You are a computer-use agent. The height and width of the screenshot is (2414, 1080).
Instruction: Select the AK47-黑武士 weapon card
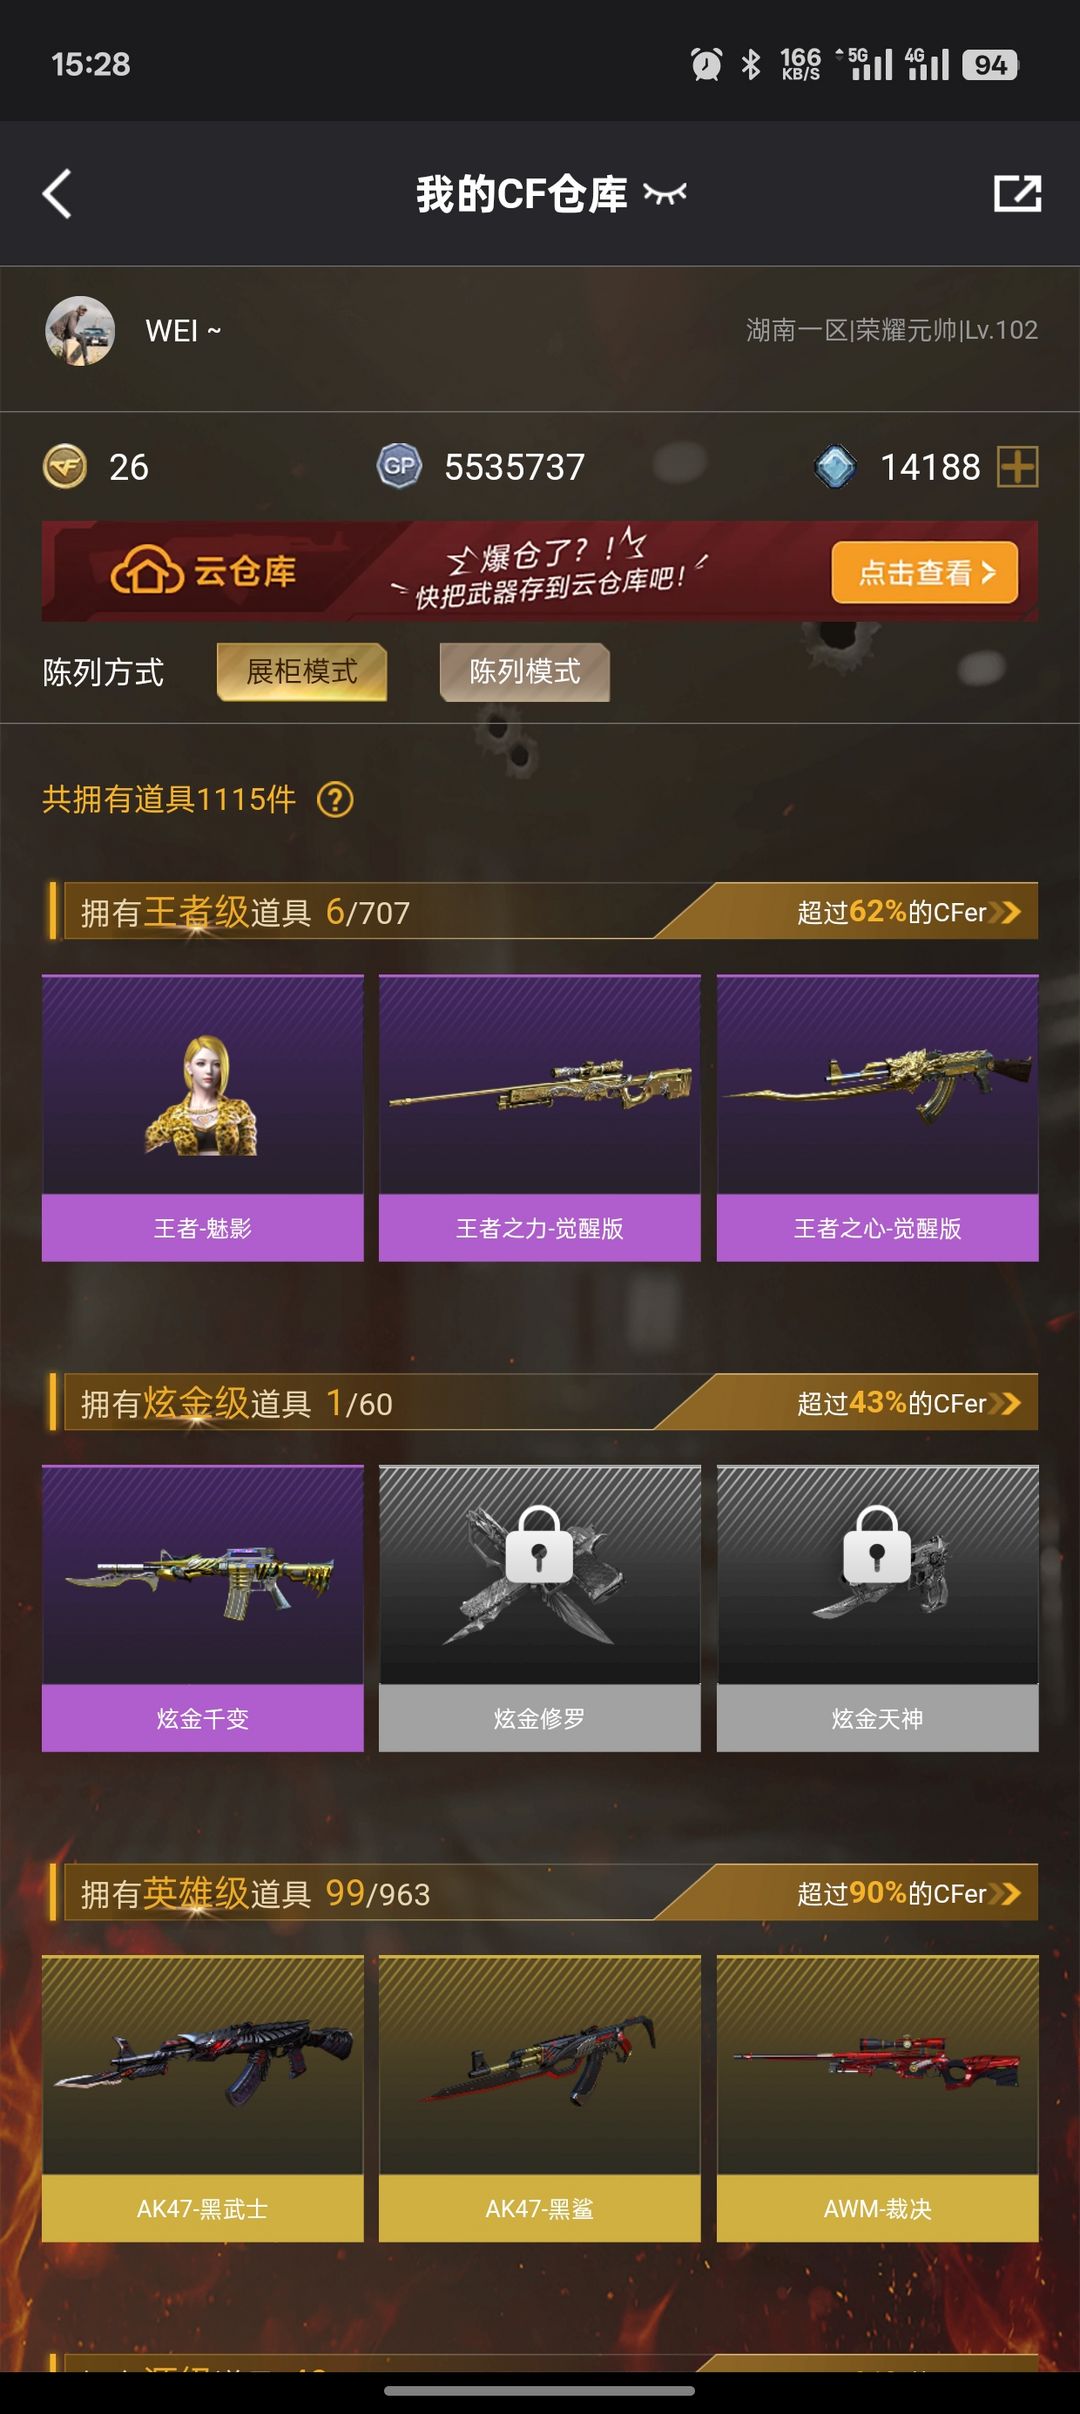coord(203,2098)
